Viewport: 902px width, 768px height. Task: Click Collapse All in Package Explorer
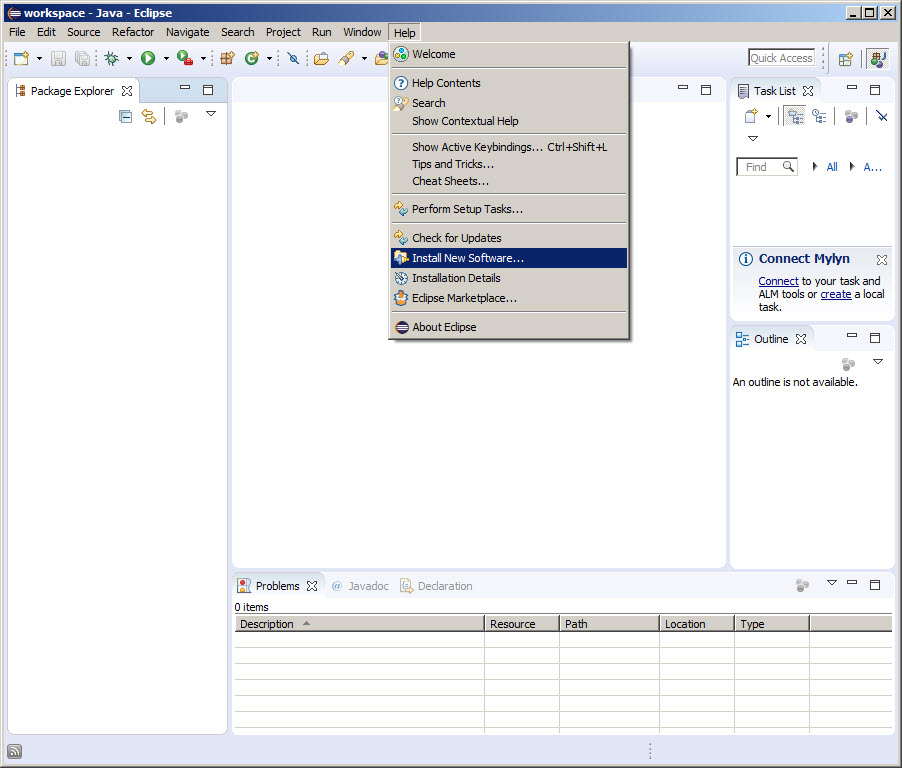click(126, 117)
